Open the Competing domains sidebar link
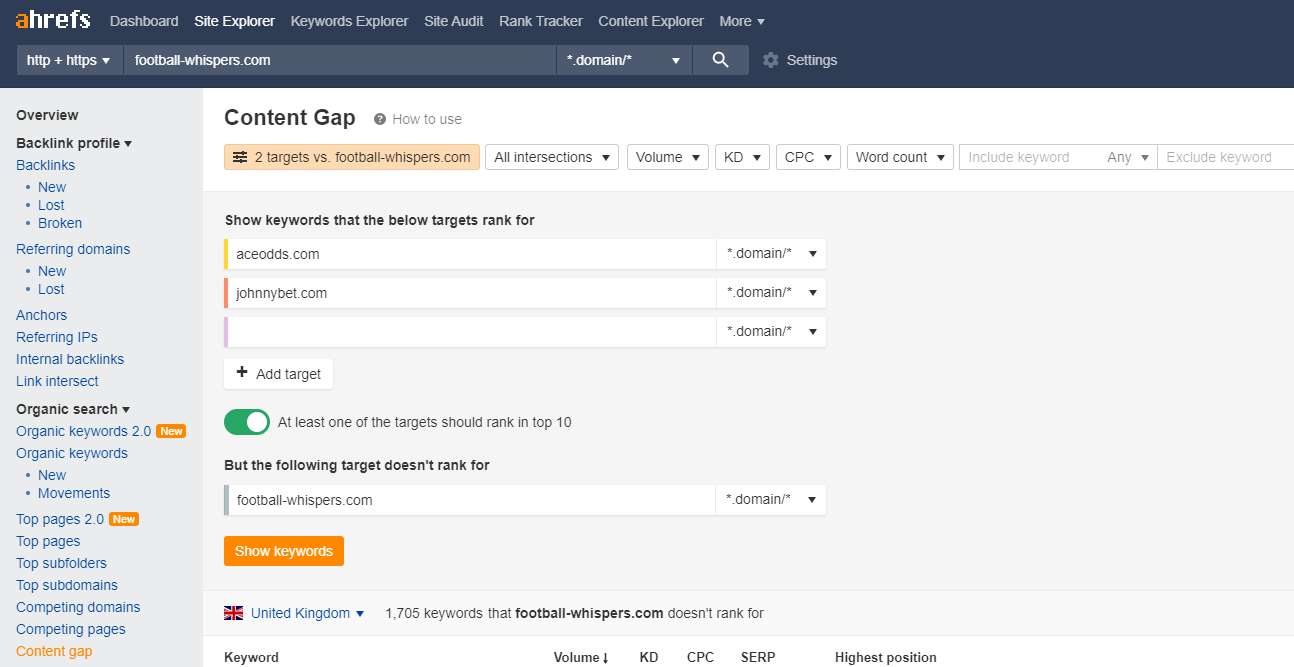 coord(78,607)
